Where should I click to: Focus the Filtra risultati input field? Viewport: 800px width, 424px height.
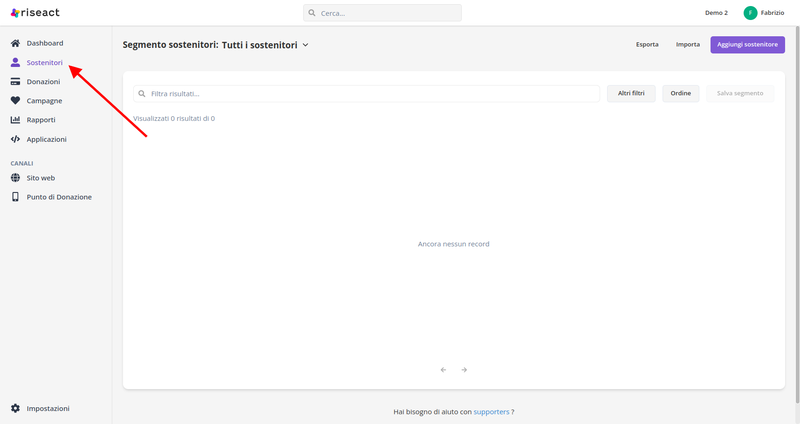[x=370, y=93]
